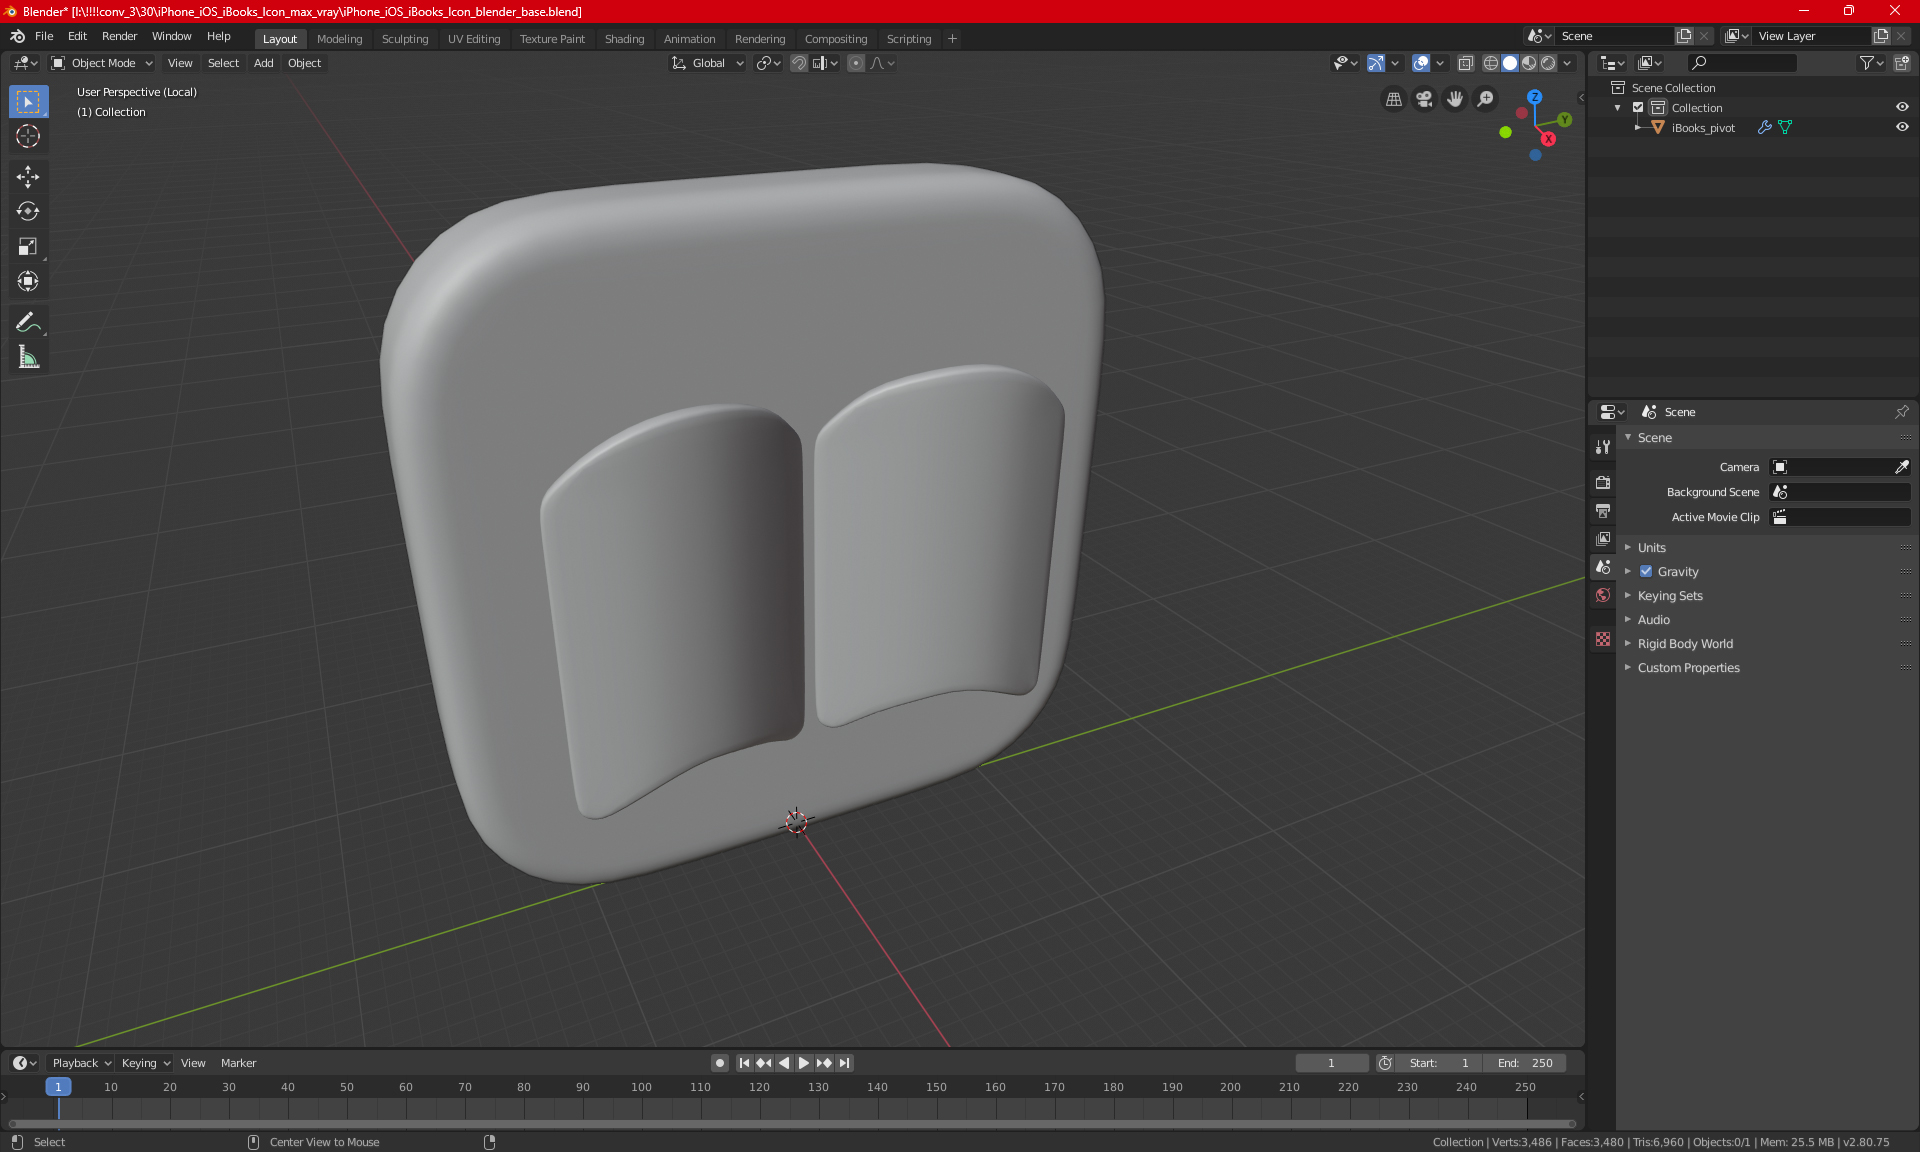Select the Transform tool
This screenshot has height=1152, width=1920.
pyautogui.click(x=28, y=282)
